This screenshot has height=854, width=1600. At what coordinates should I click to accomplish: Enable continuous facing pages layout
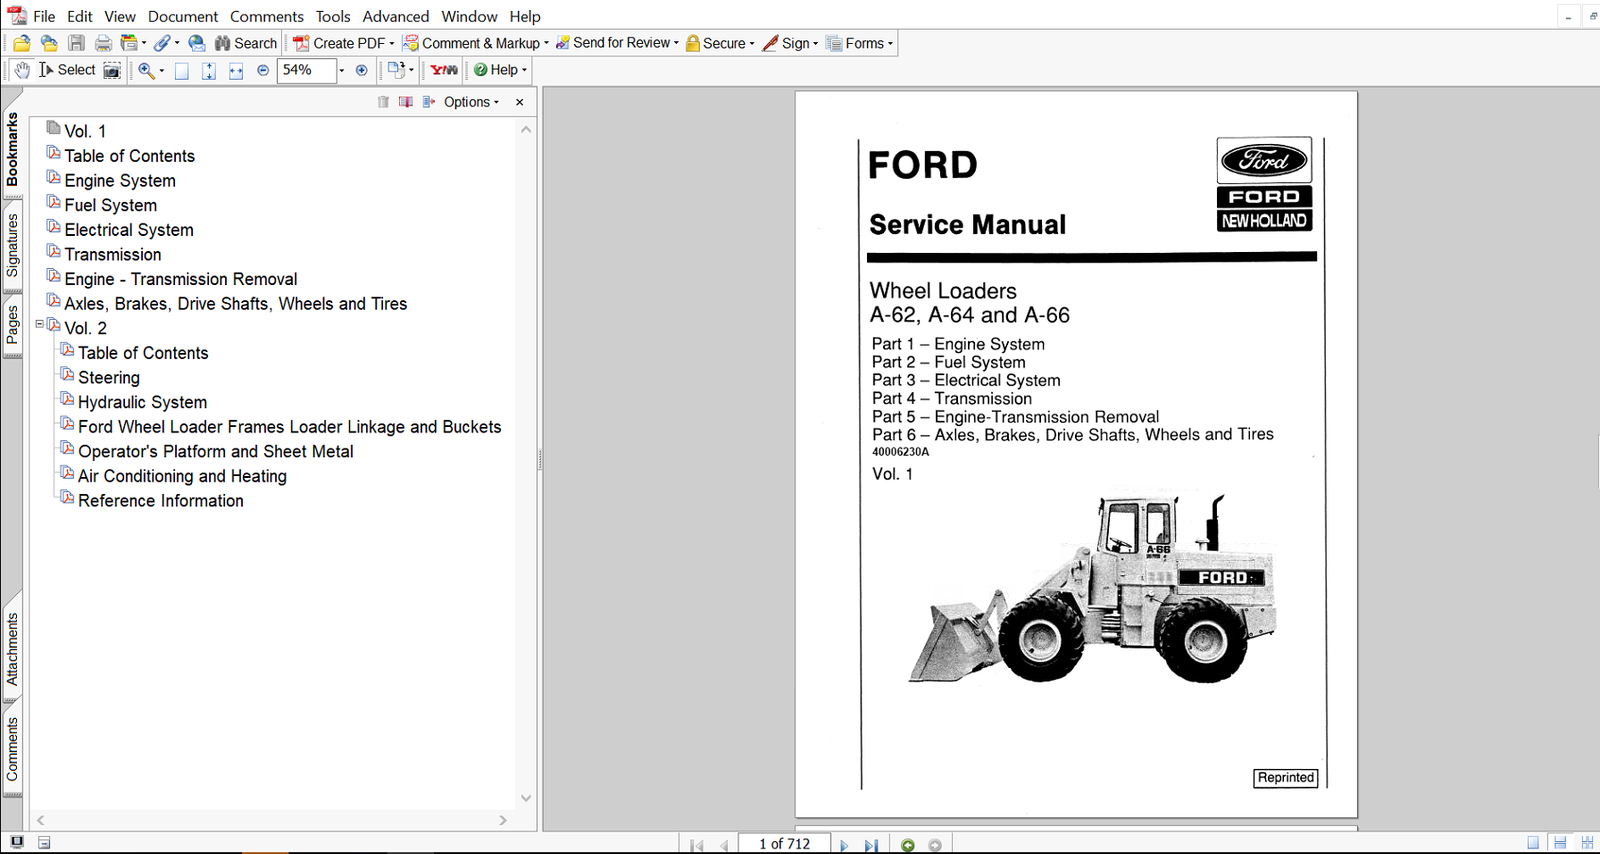[1587, 843]
